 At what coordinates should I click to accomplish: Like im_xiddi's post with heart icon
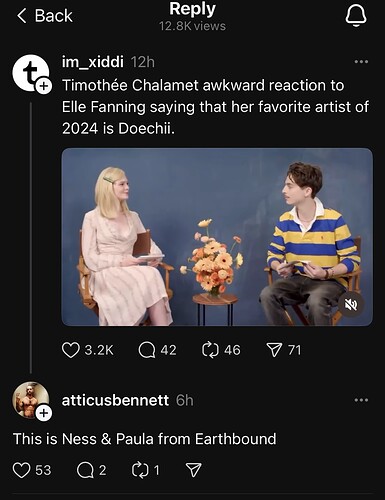point(71,350)
